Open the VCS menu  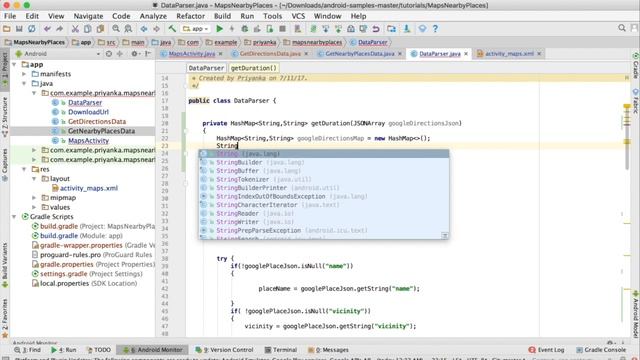[x=298, y=16]
